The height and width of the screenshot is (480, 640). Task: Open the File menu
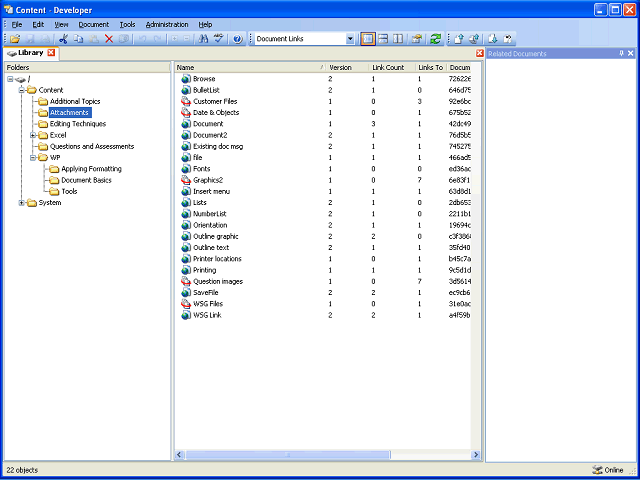[x=17, y=24]
